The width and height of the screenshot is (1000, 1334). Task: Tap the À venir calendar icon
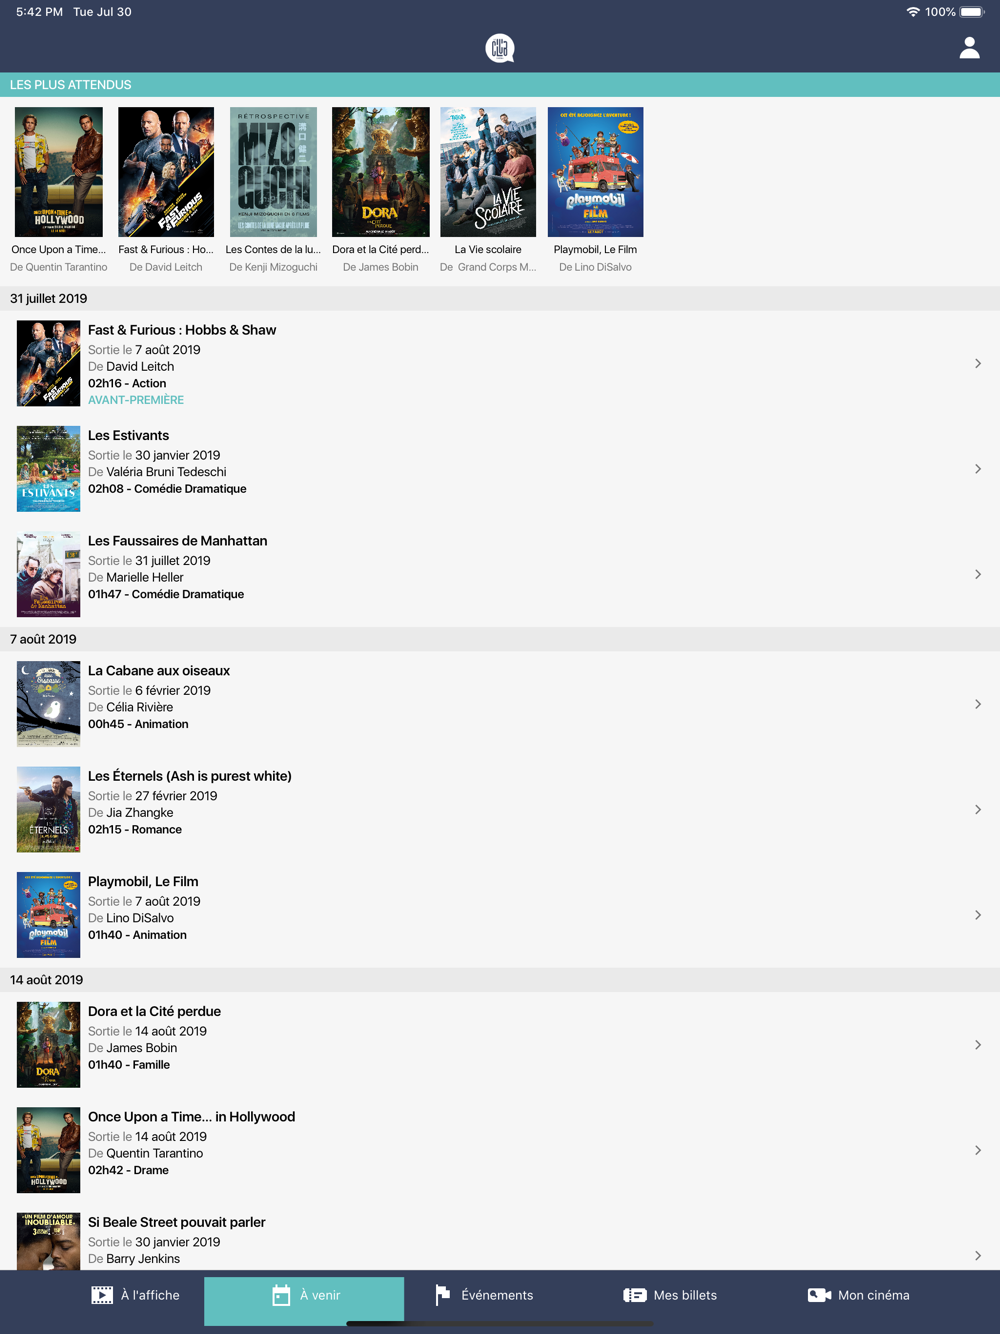pyautogui.click(x=281, y=1295)
